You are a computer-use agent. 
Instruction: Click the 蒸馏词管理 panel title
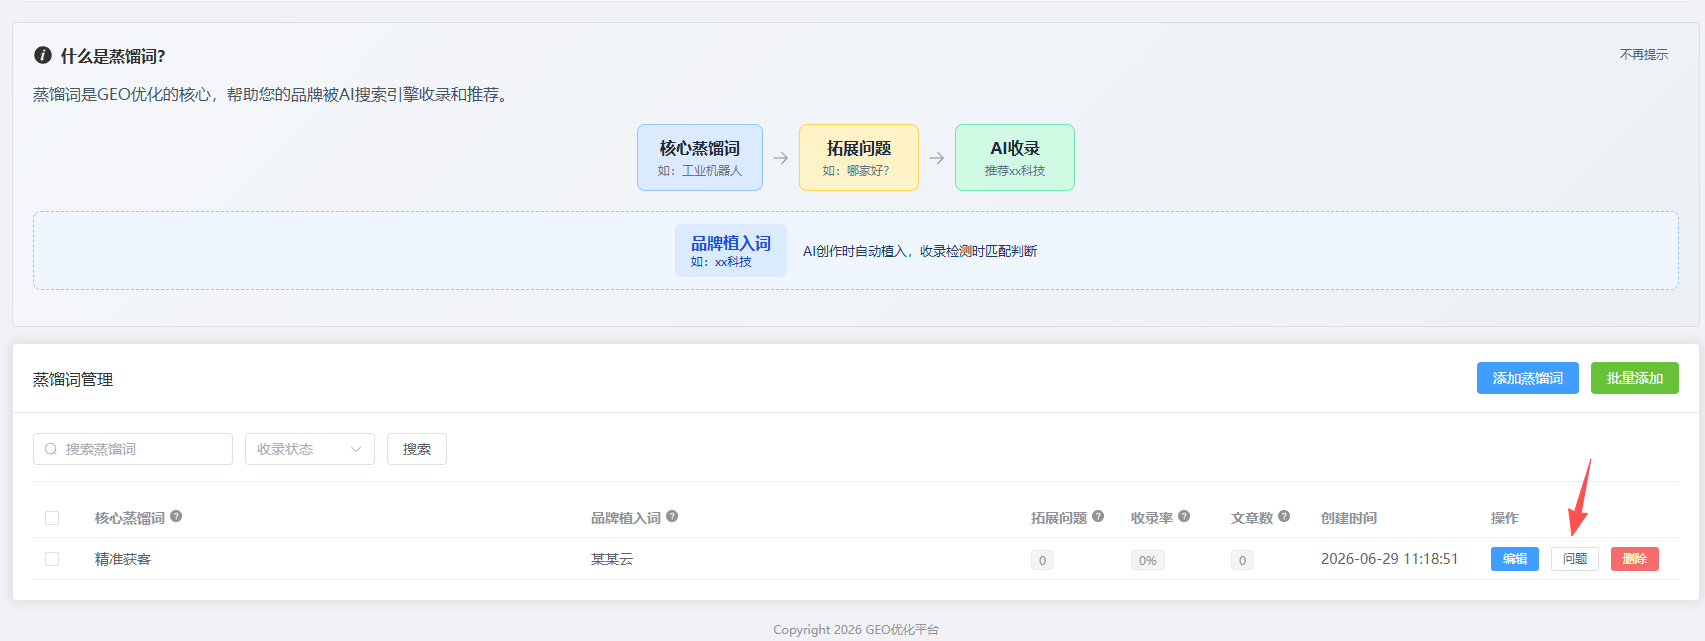[73, 379]
